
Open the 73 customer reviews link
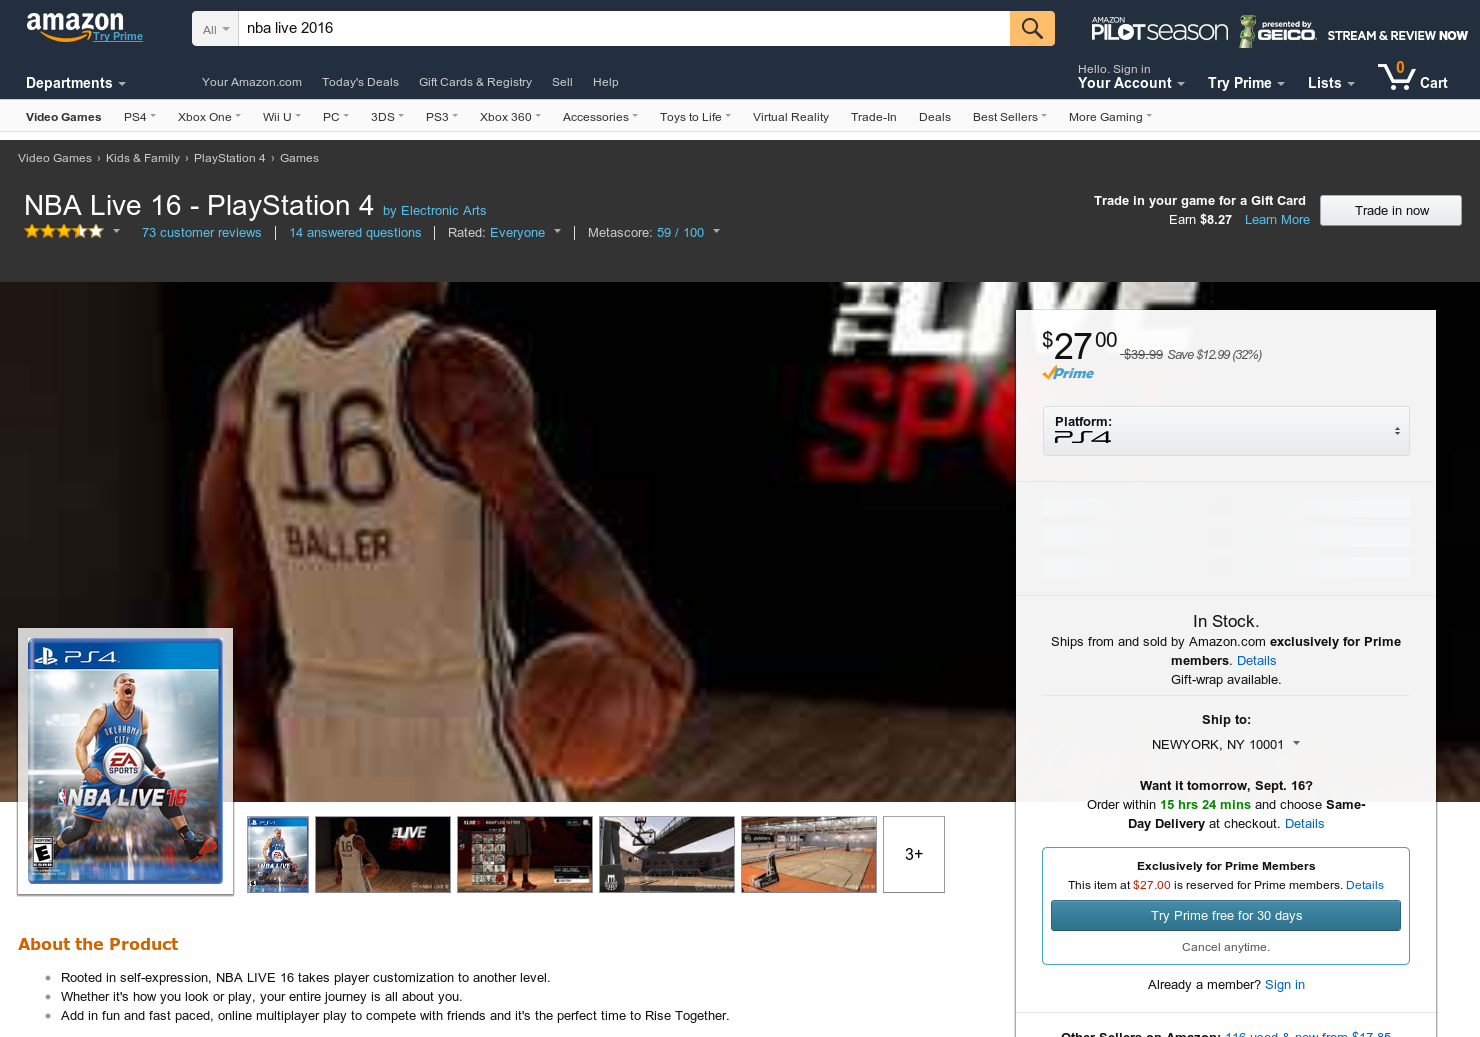201,233
